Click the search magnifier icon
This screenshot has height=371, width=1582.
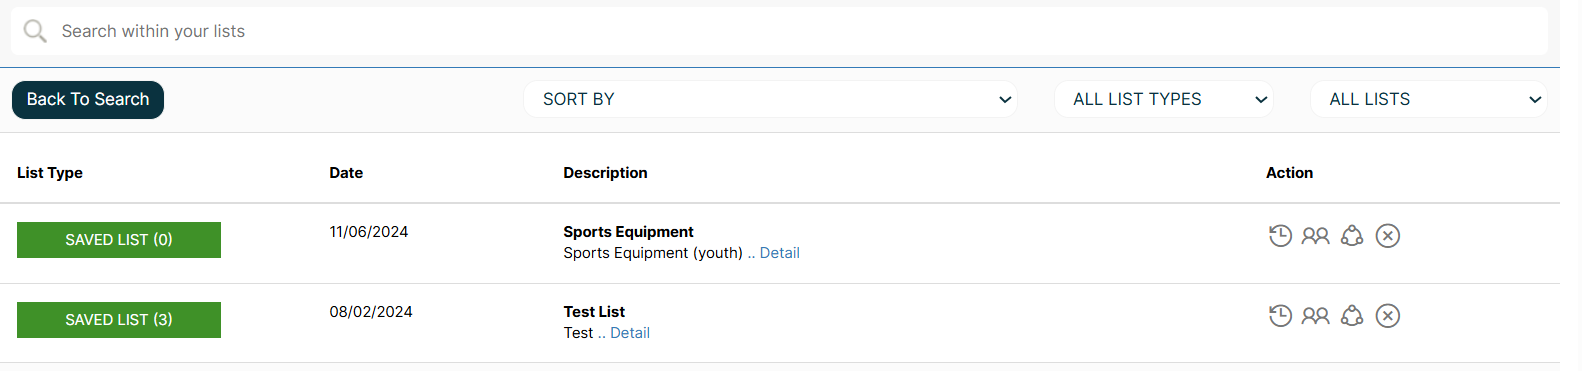click(35, 31)
